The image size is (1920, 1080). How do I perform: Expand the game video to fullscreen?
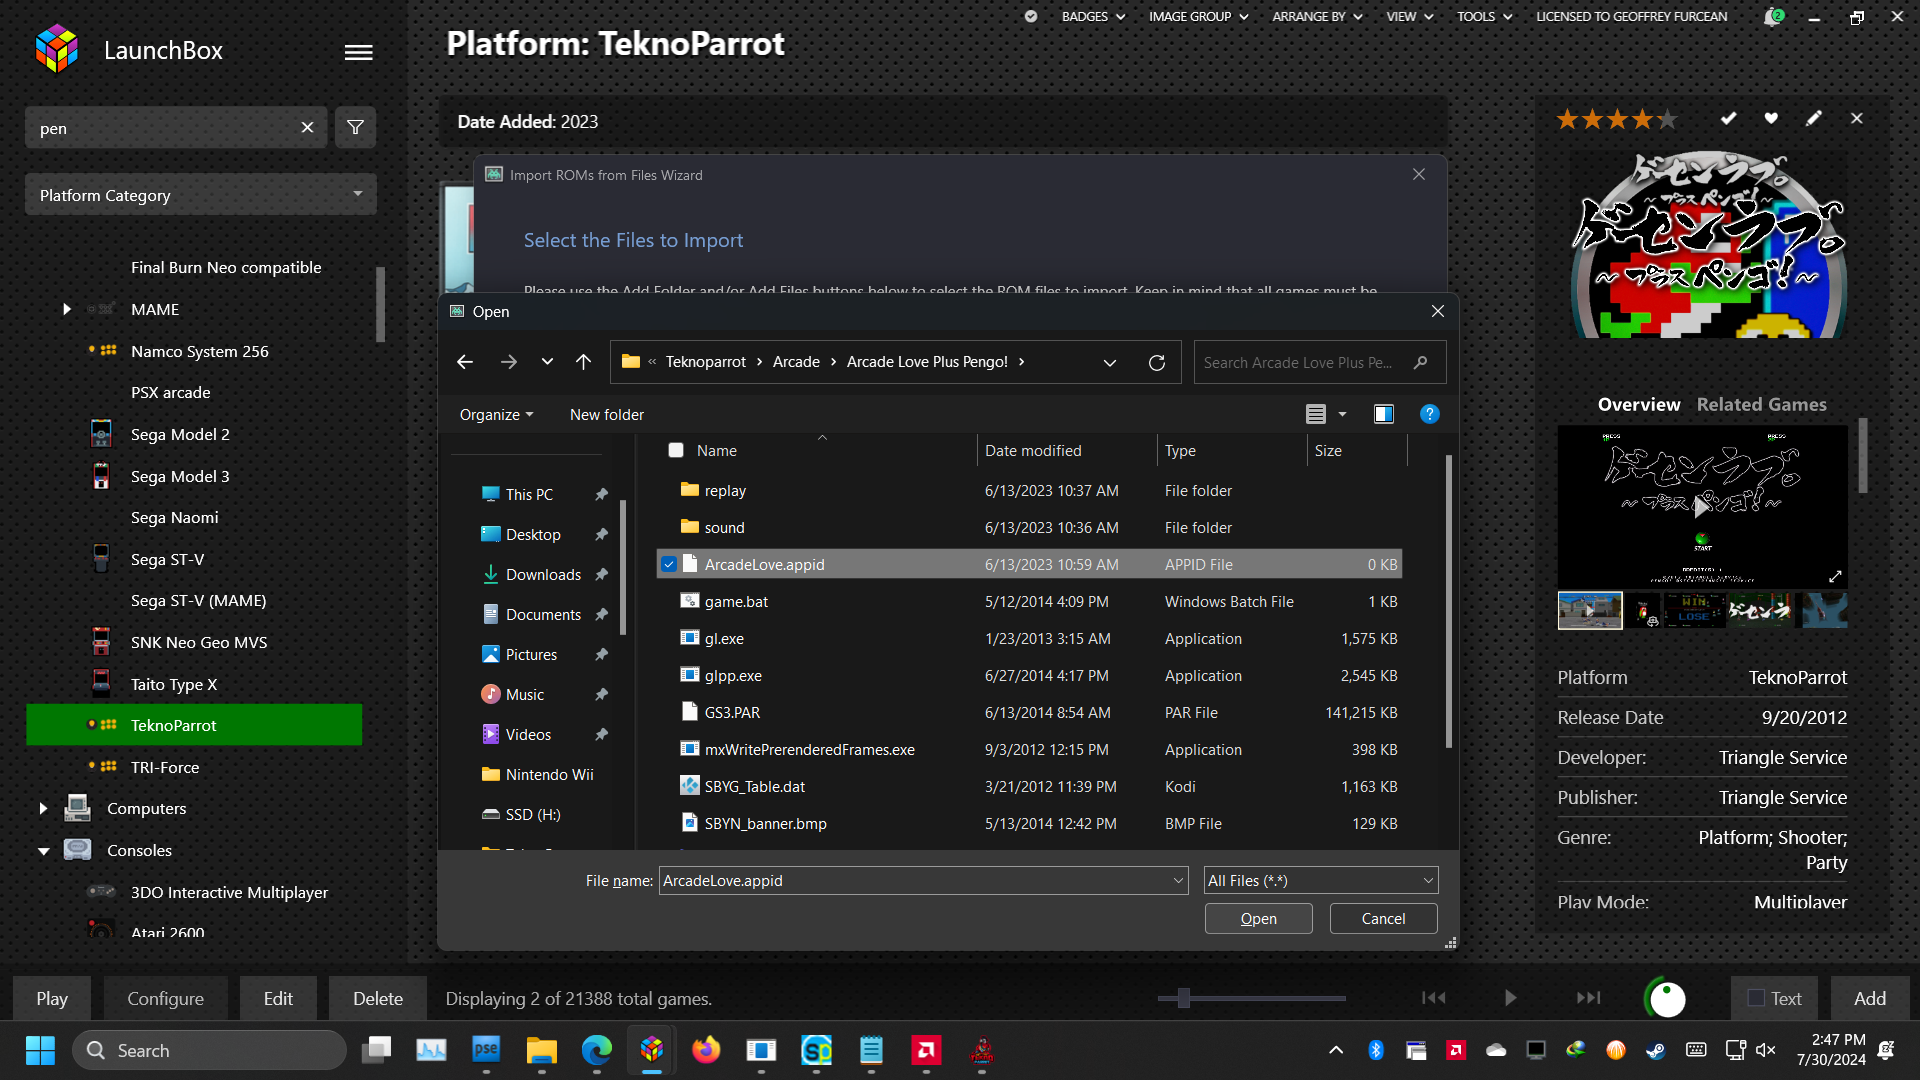(x=1835, y=577)
